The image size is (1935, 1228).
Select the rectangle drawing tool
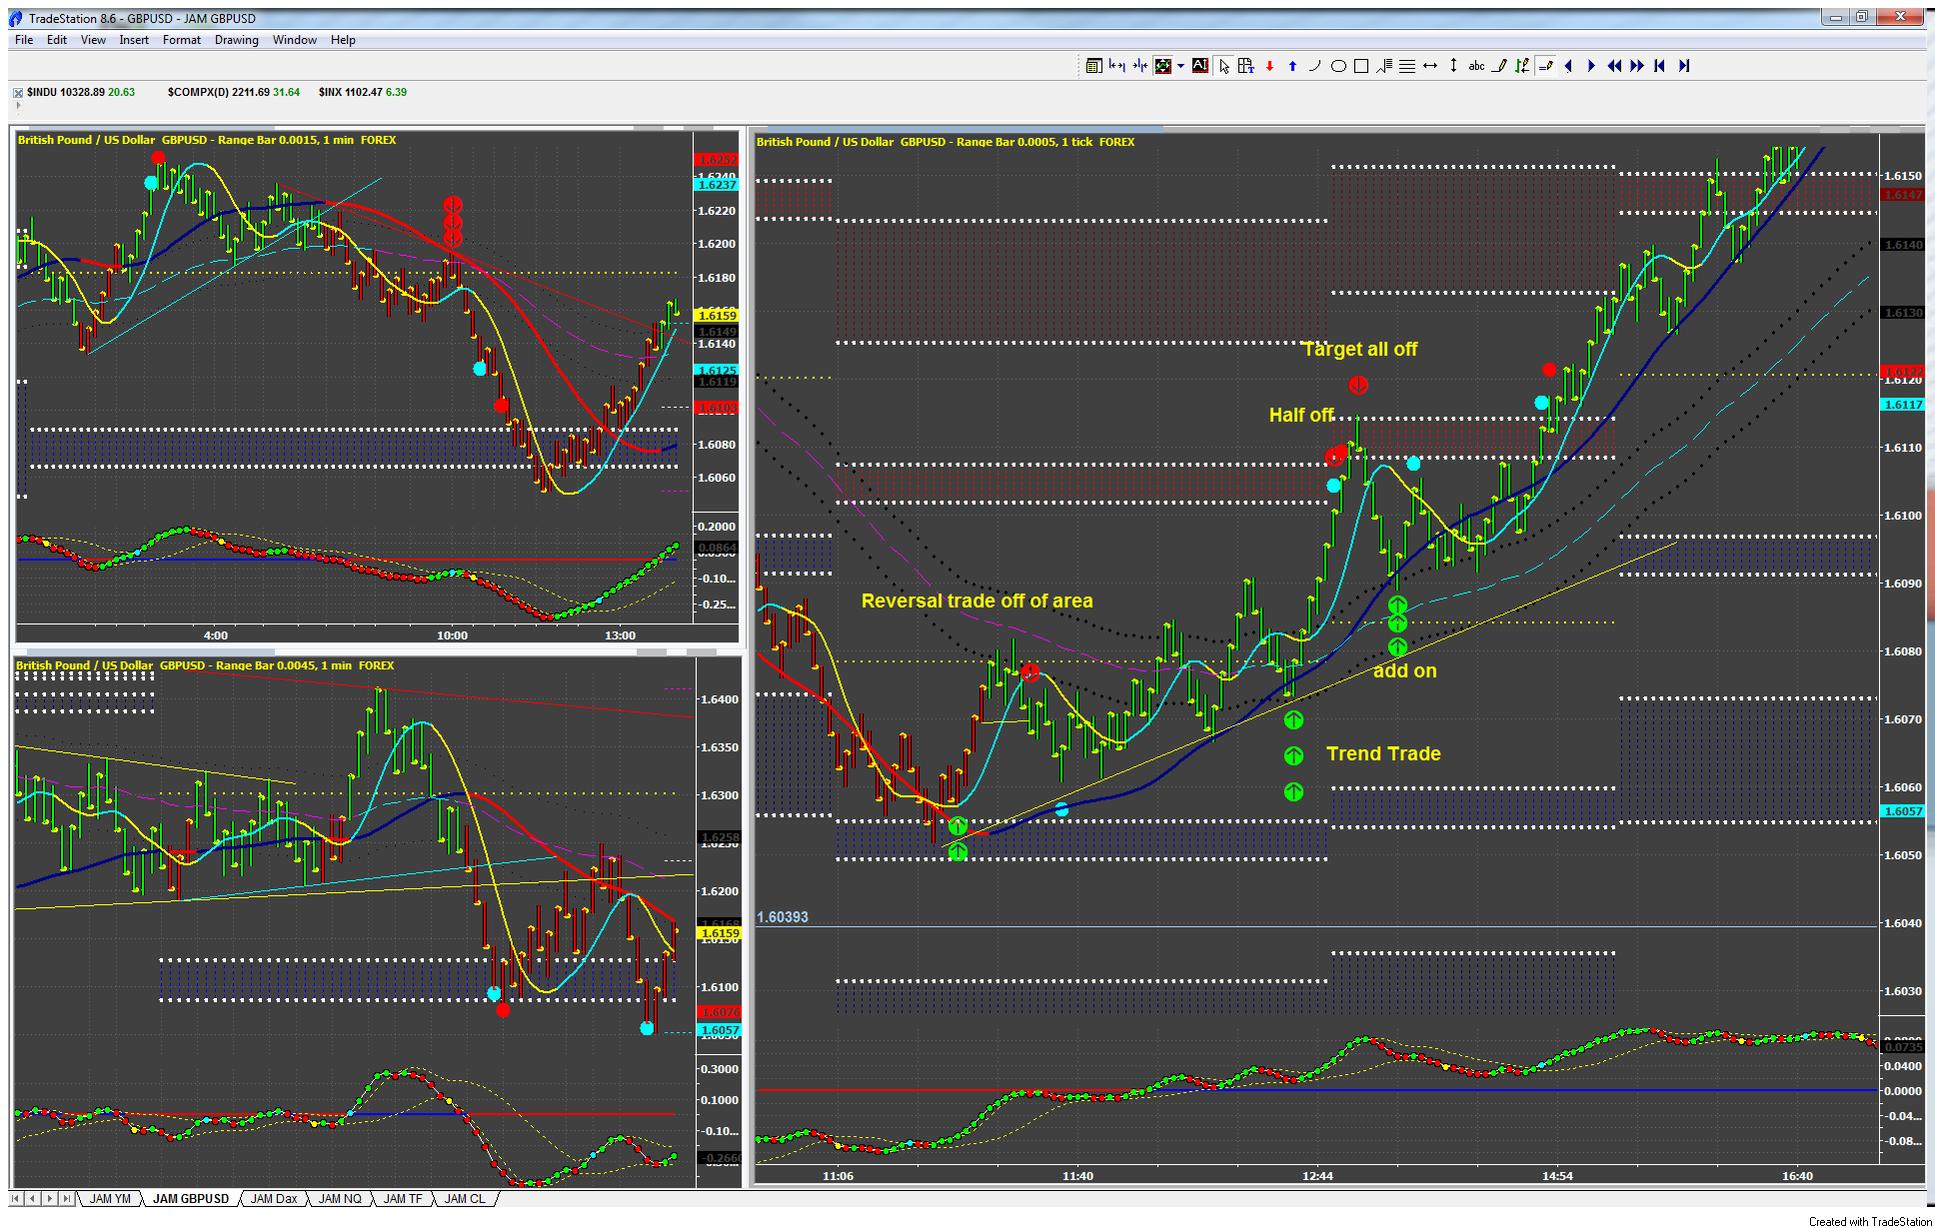tap(1361, 66)
